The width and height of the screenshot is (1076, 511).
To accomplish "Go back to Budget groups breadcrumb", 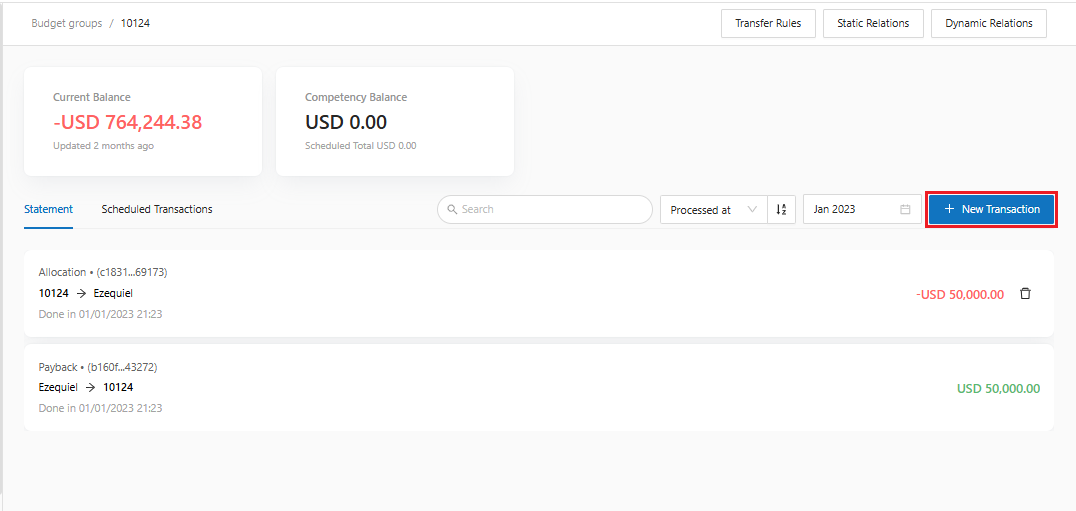I will [x=66, y=23].
